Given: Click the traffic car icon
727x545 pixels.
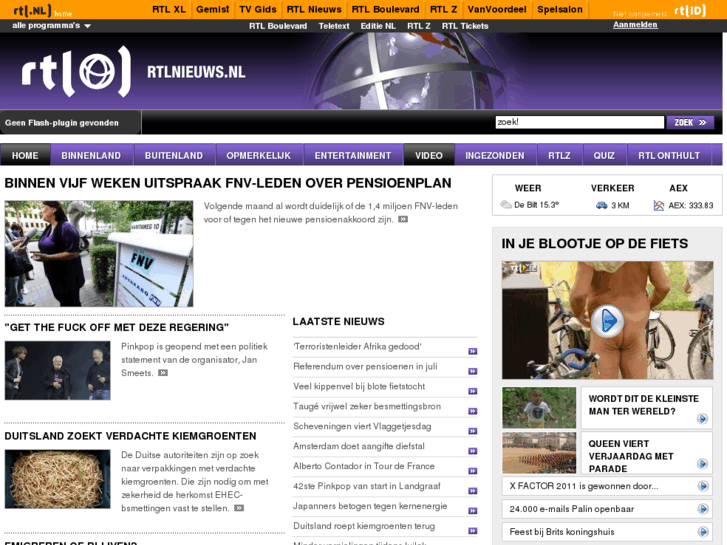Looking at the screenshot, I should (601, 205).
